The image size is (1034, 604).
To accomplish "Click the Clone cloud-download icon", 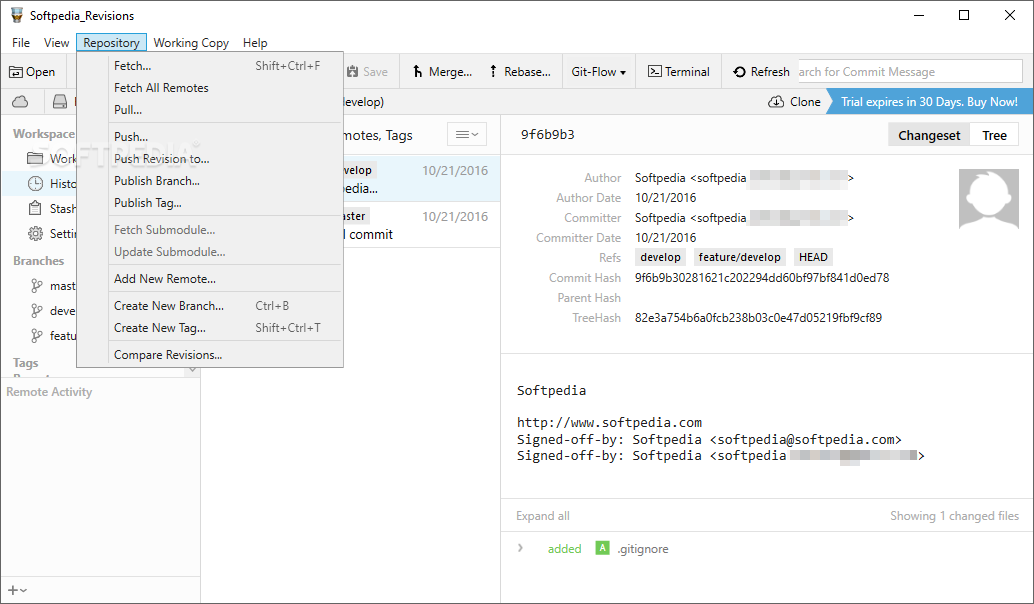I will tap(776, 102).
